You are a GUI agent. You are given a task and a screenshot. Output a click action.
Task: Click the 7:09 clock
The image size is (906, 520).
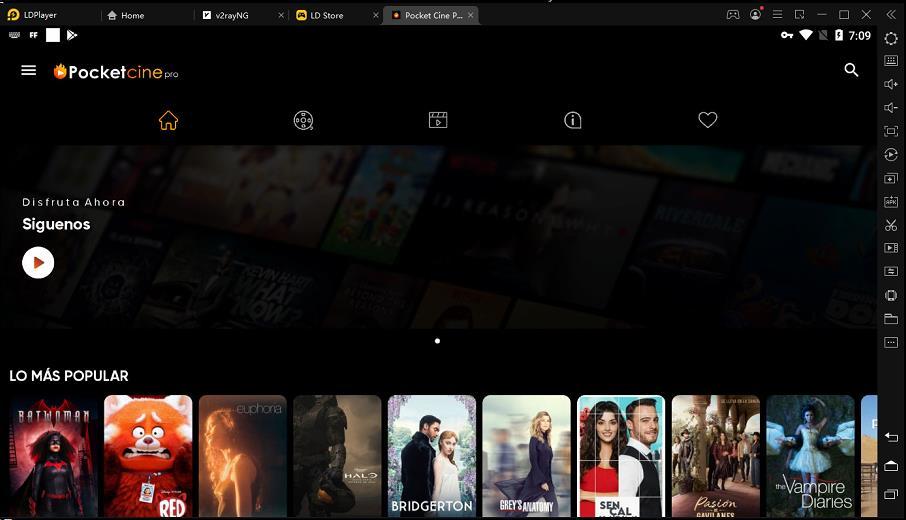coord(859,36)
